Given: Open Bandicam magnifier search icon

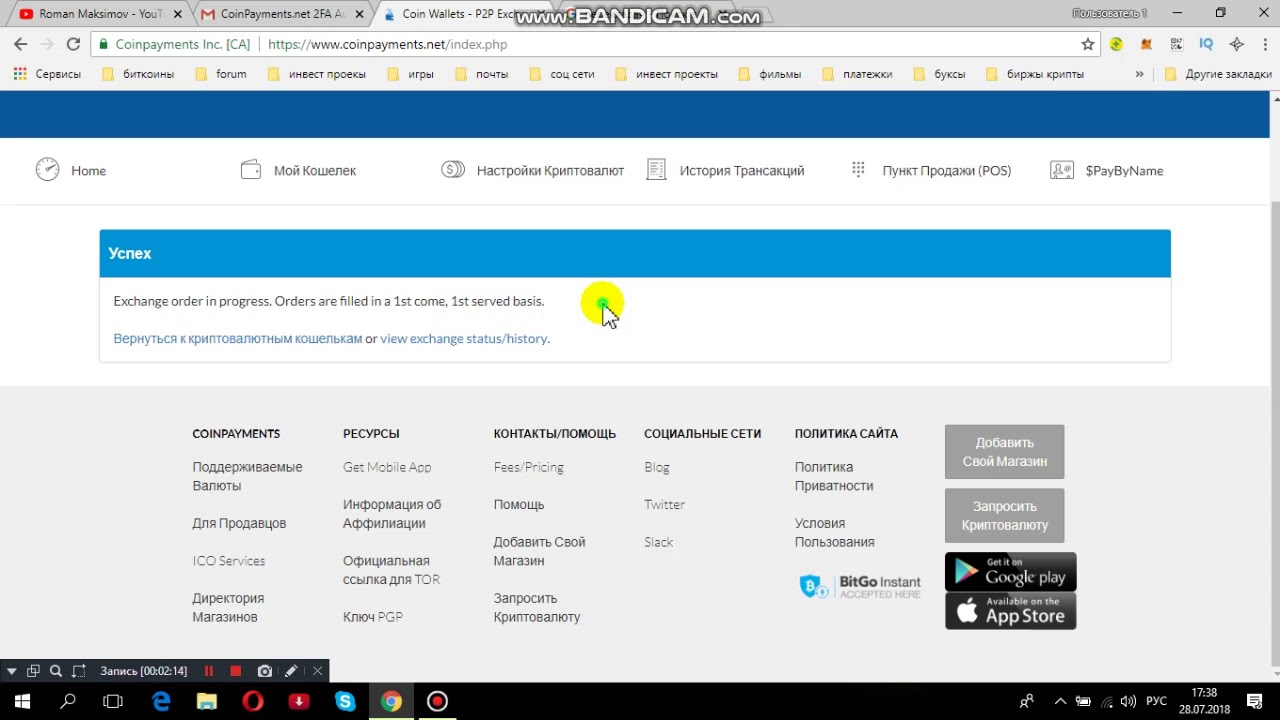Looking at the screenshot, I should click(56, 671).
